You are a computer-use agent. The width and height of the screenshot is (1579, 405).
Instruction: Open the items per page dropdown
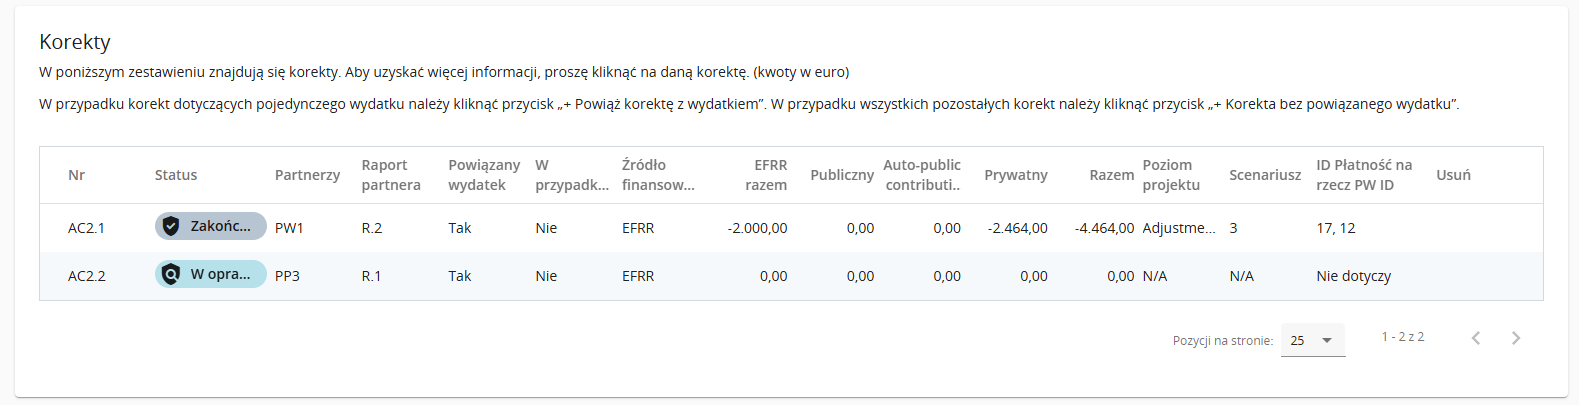coord(1312,340)
